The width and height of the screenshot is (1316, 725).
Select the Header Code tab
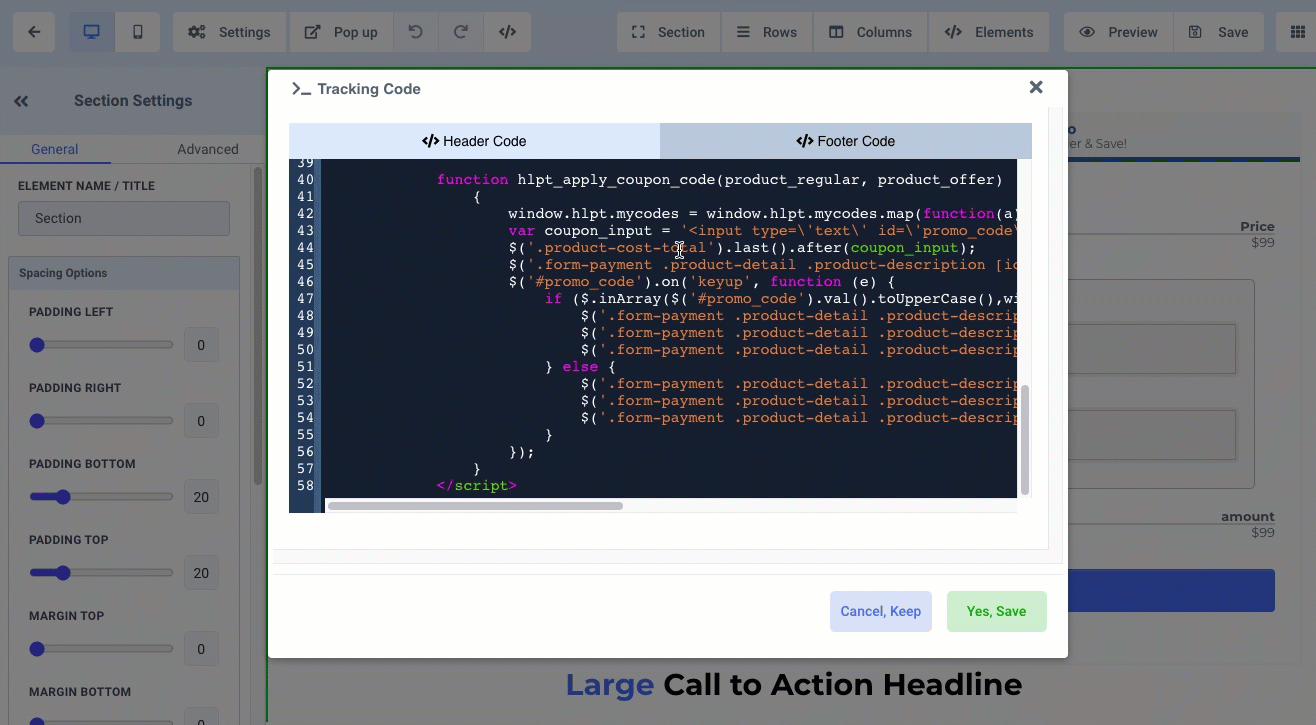[474, 141]
